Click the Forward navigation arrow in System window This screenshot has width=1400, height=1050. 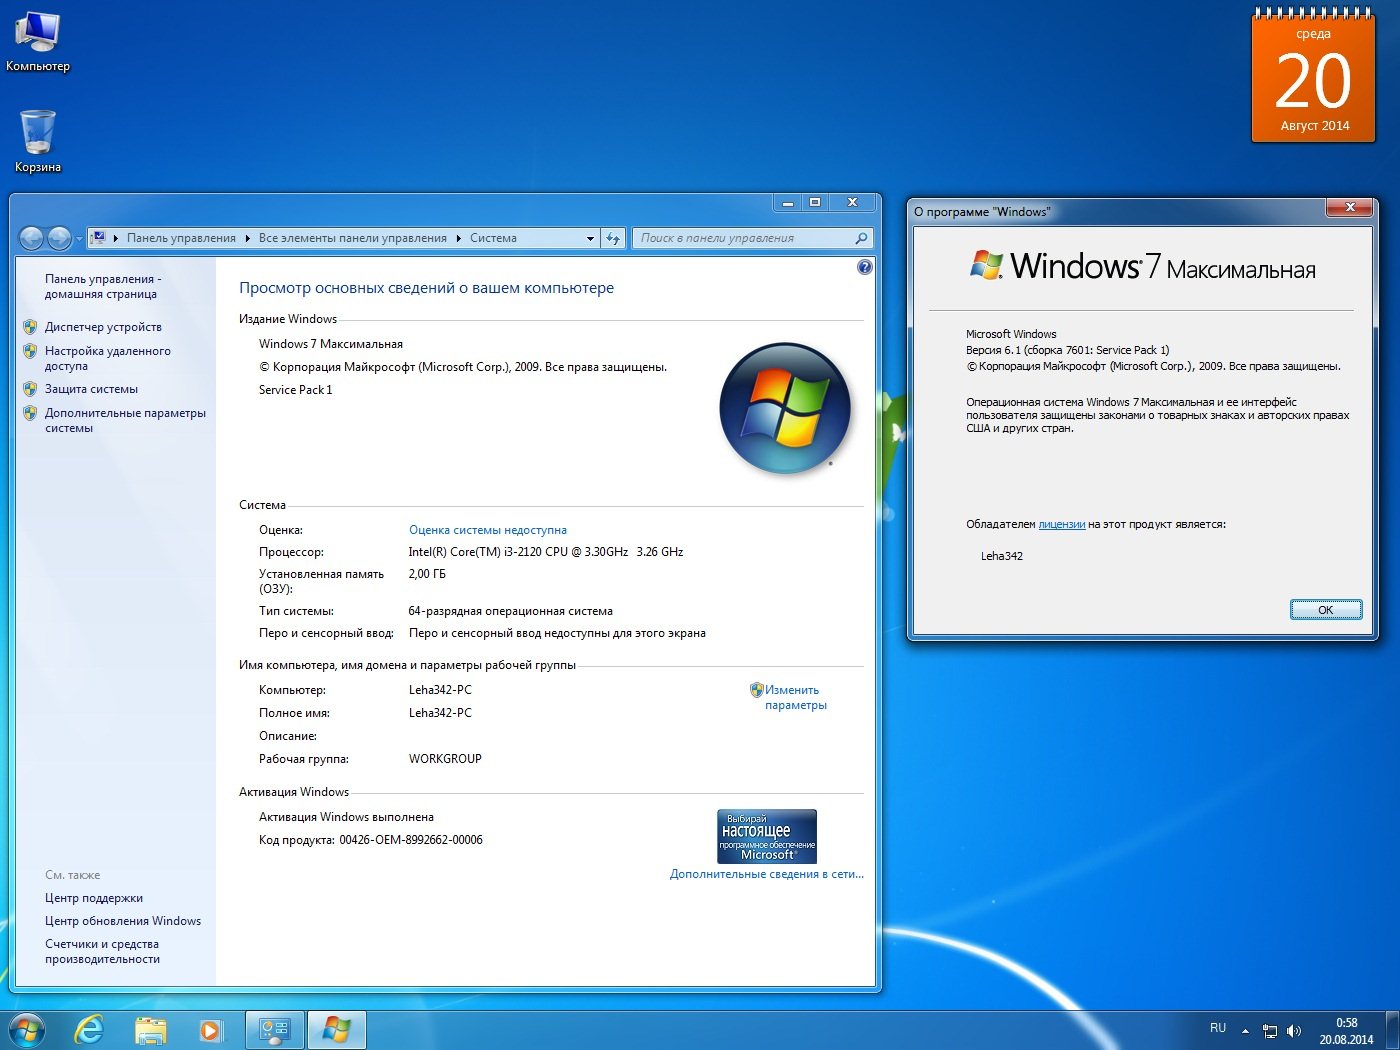point(59,238)
